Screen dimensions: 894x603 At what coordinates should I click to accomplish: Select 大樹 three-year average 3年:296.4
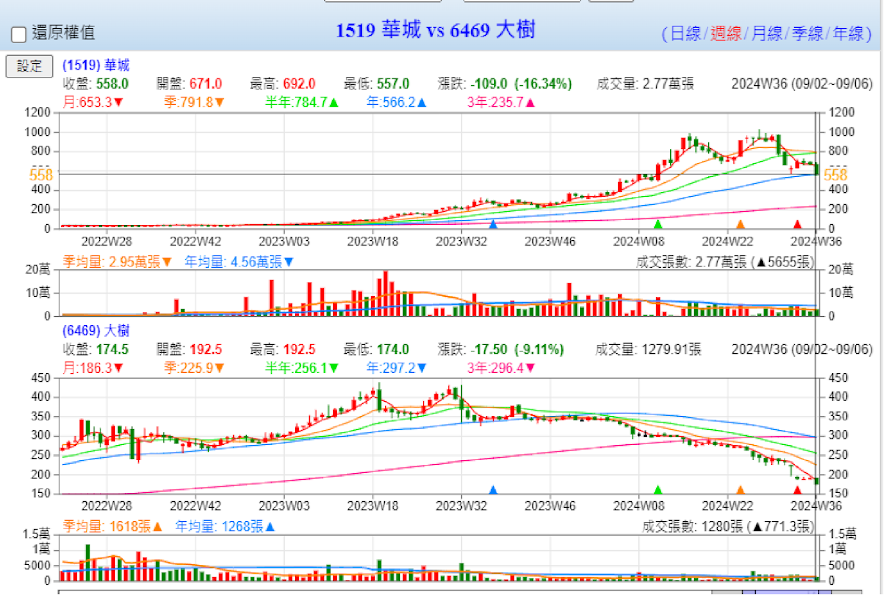click(501, 368)
